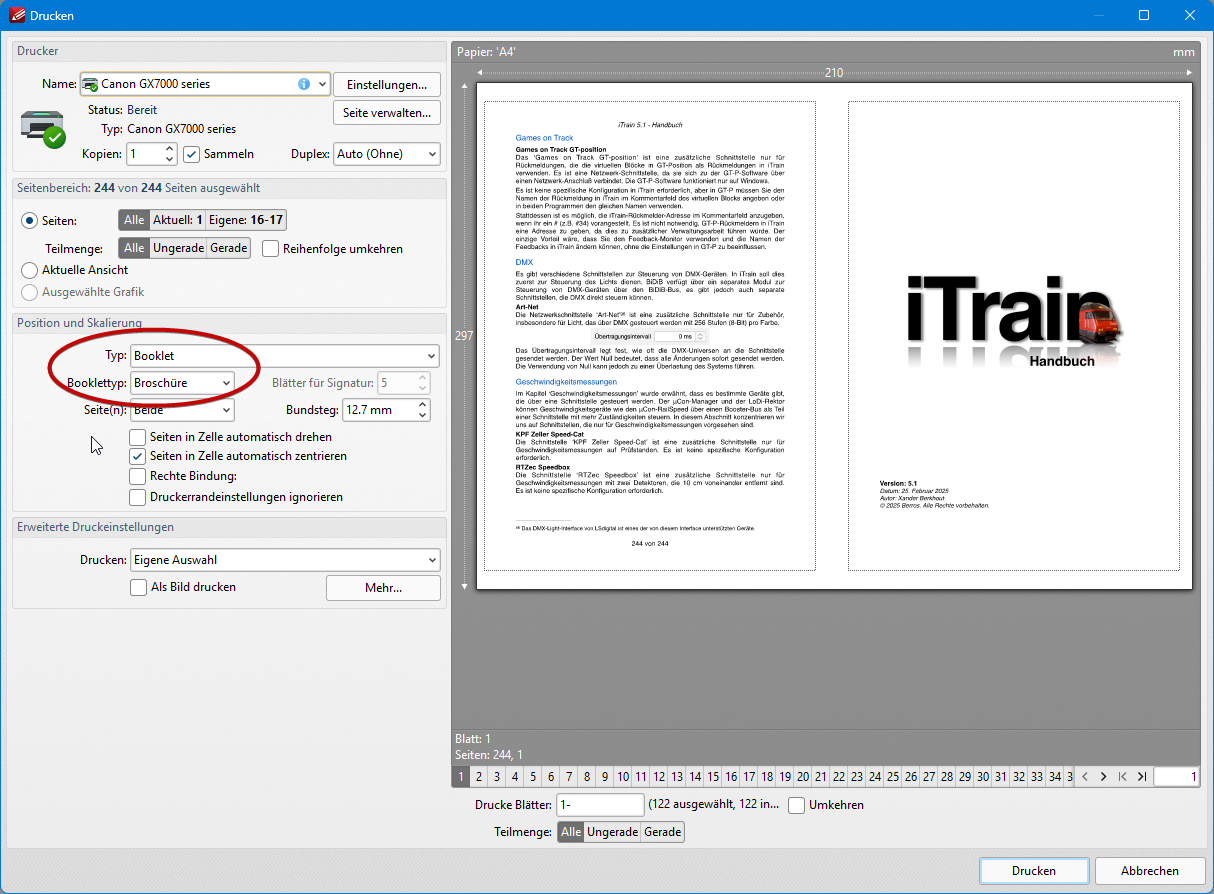This screenshot has height=894, width=1214.
Task: Choose Ungerade in page range Teilmenge
Action: pos(178,249)
